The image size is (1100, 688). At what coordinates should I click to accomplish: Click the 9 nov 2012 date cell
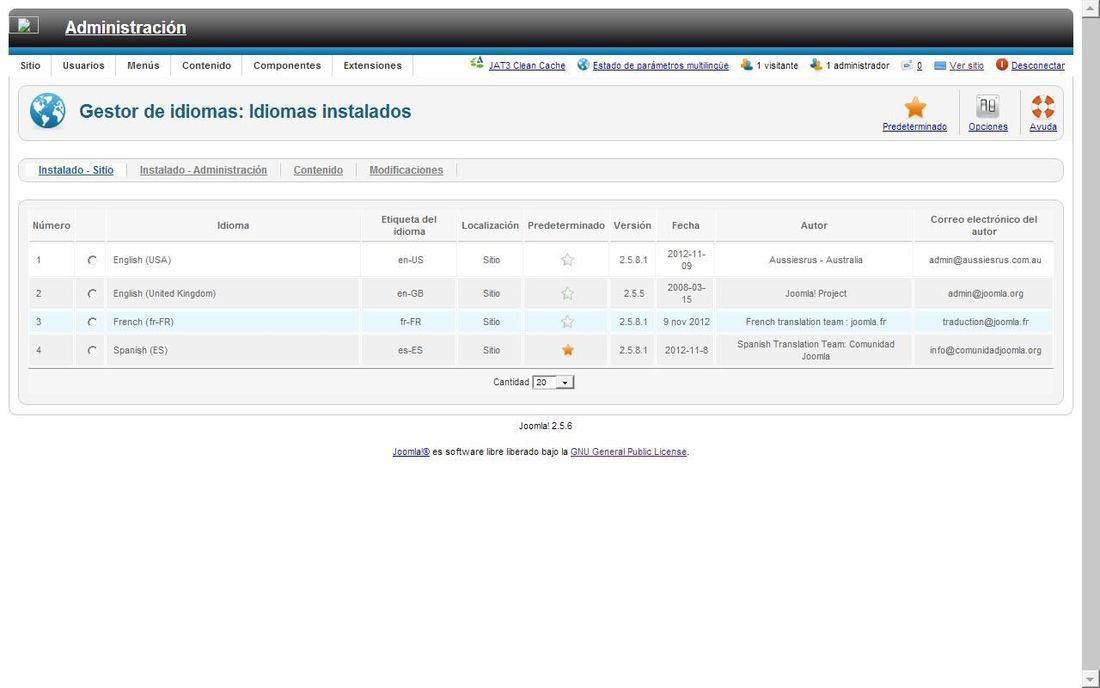(x=686, y=322)
